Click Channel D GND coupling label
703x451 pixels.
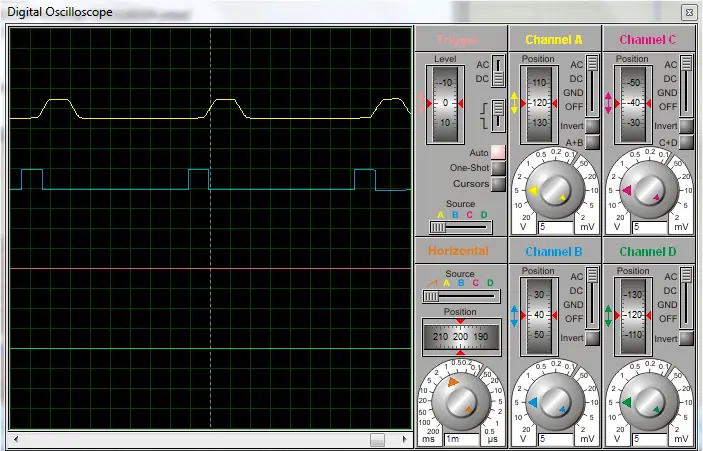[x=667, y=305]
